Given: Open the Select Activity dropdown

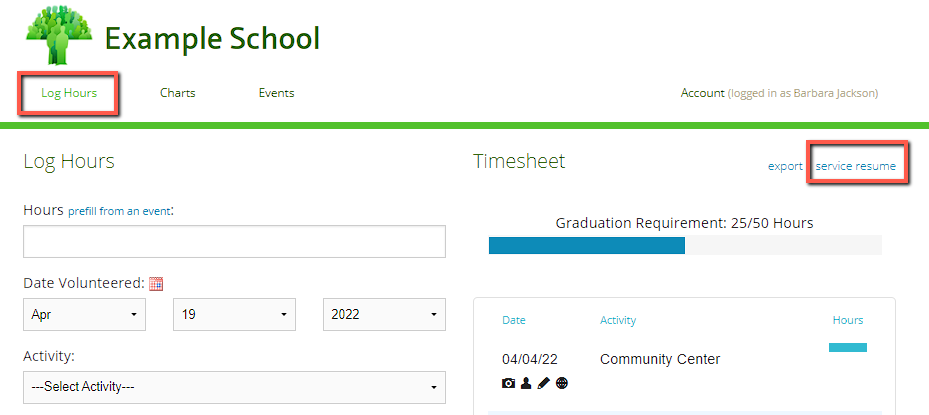Looking at the screenshot, I should point(234,387).
